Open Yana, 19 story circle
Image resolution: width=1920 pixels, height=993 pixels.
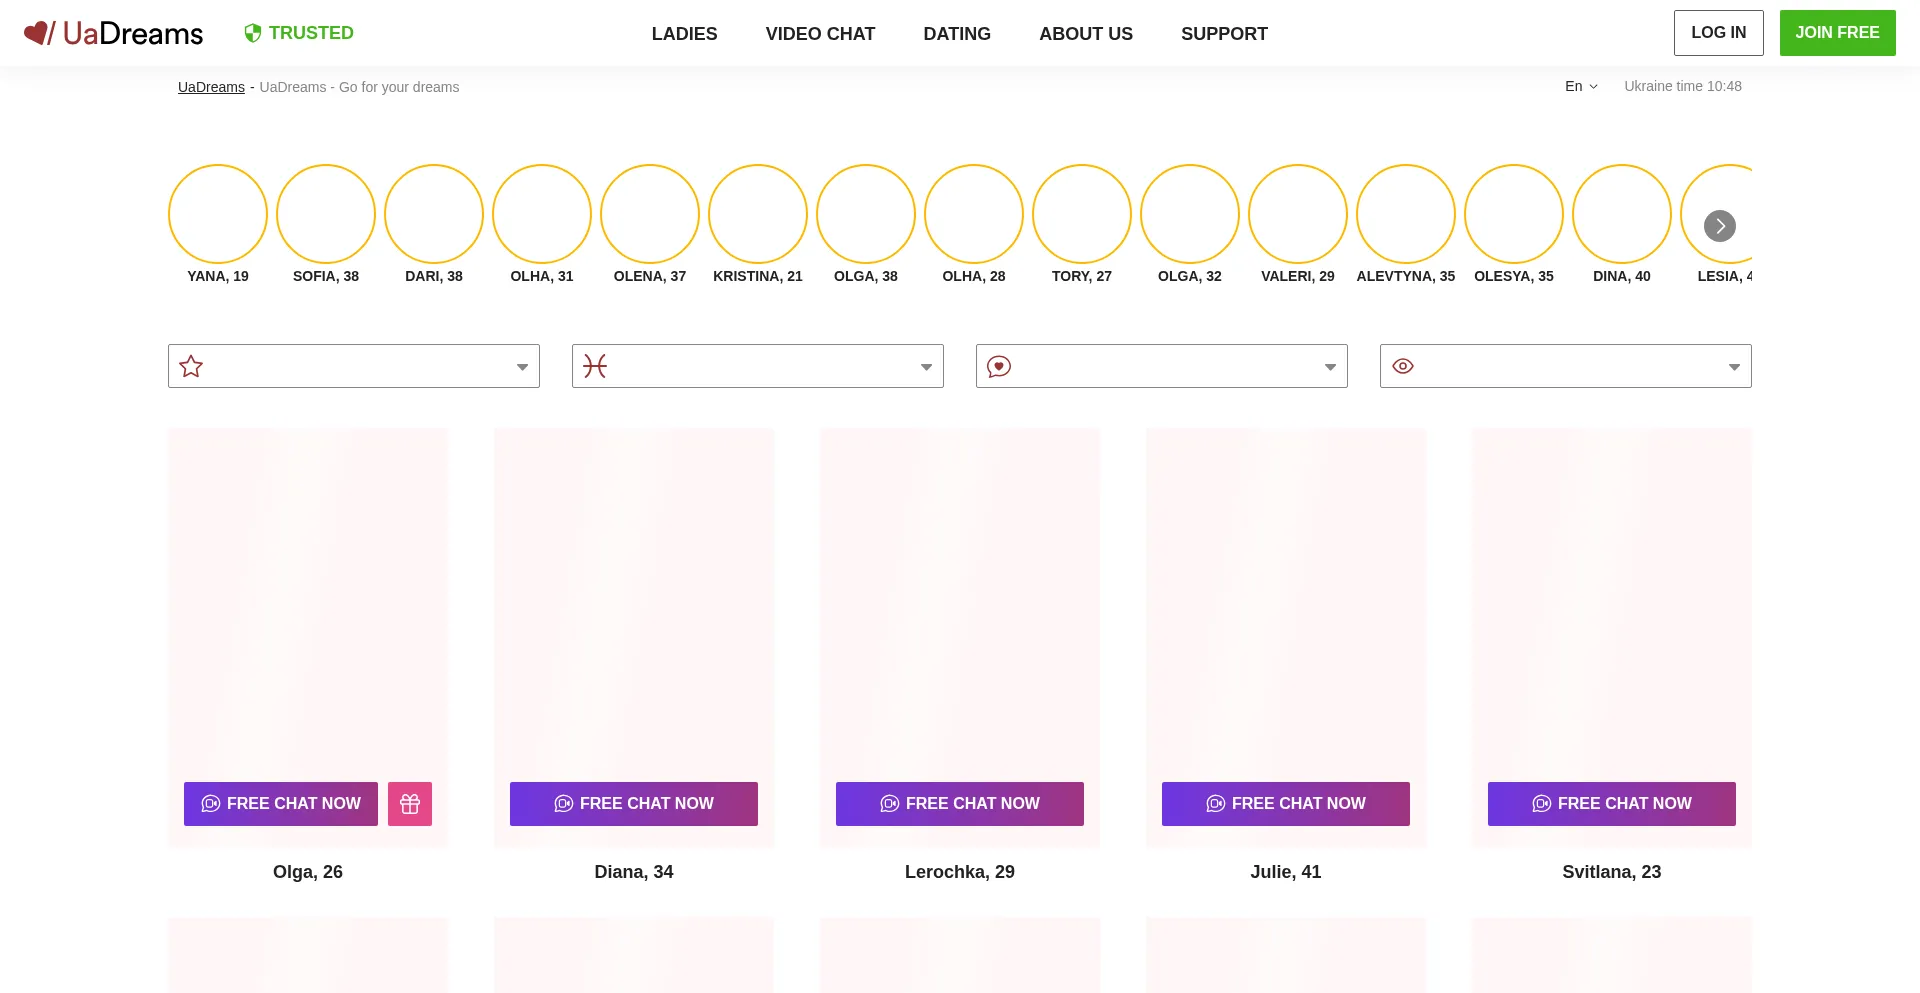point(218,214)
